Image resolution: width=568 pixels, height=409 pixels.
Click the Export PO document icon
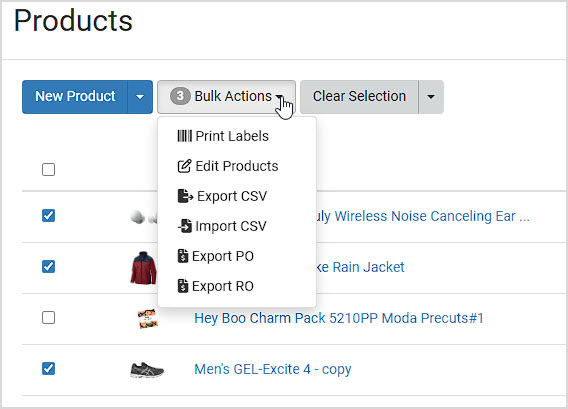click(x=183, y=256)
